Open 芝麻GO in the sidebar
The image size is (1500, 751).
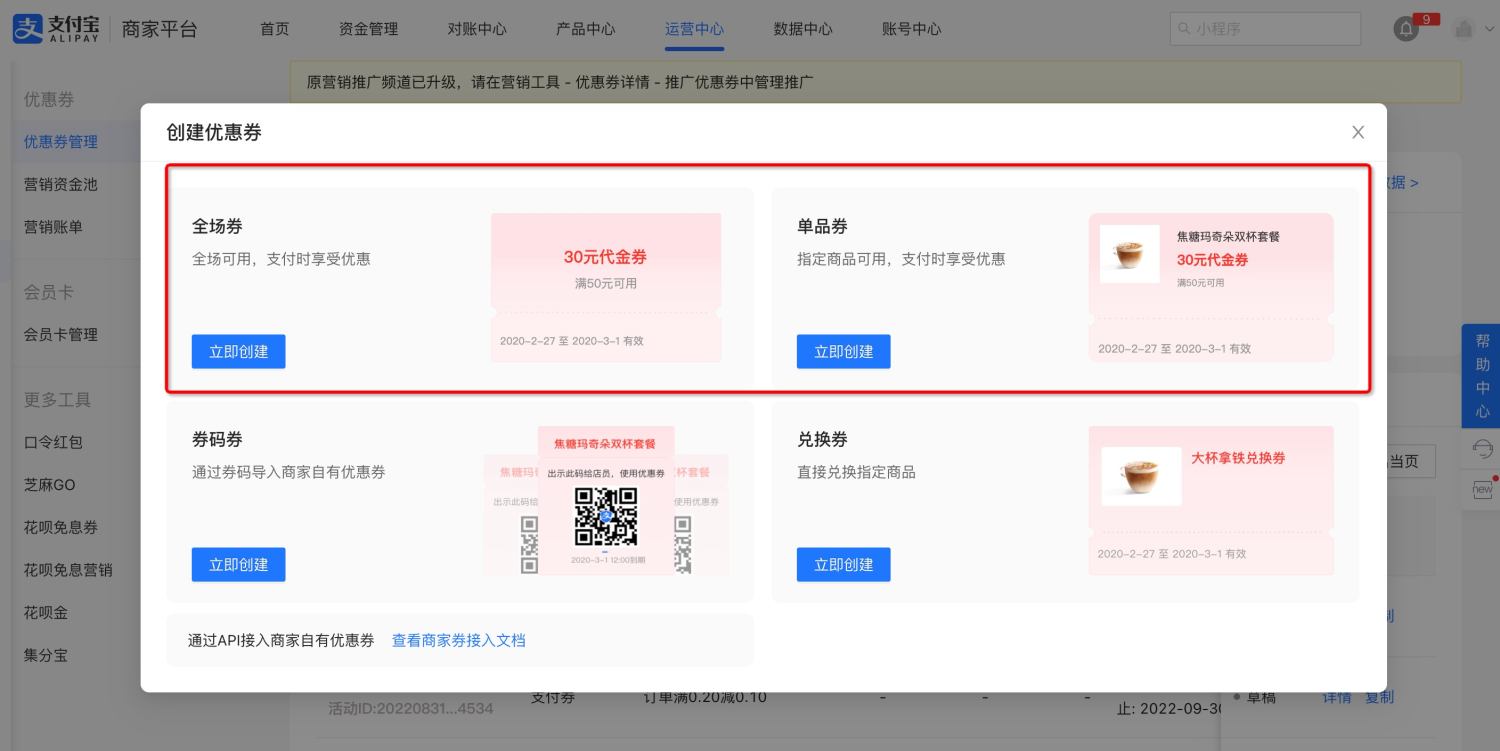(50, 484)
